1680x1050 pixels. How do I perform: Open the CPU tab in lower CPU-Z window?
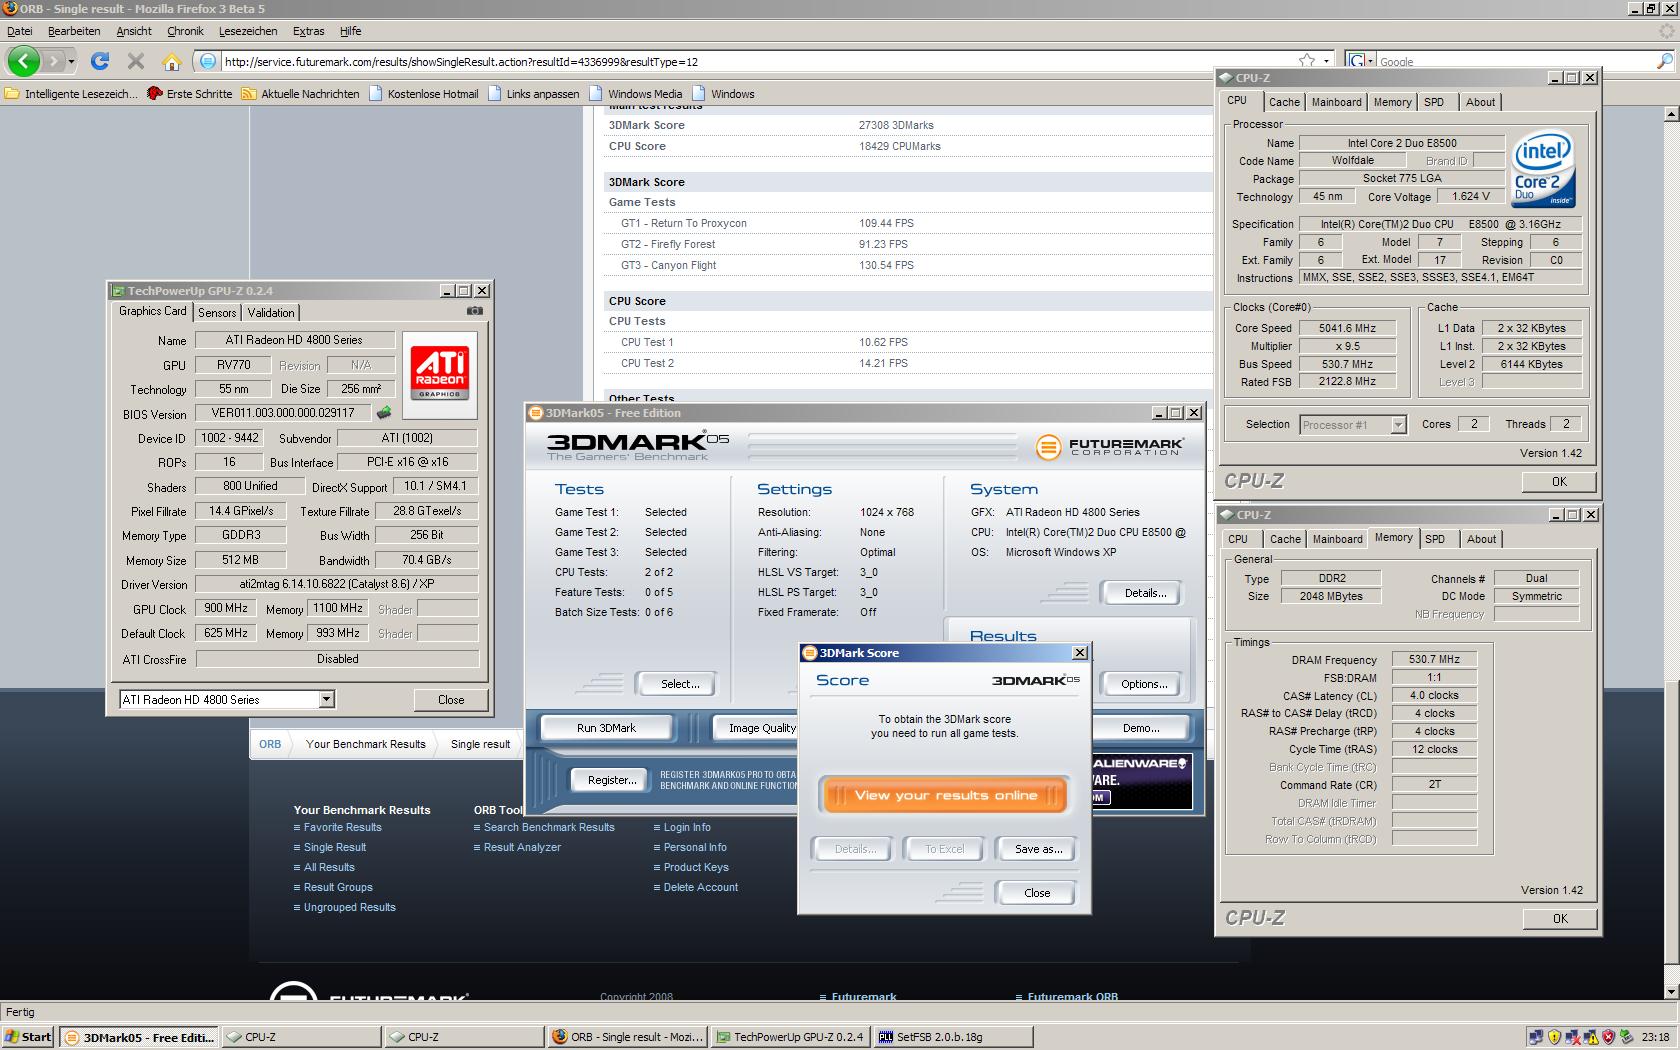coord(1238,539)
